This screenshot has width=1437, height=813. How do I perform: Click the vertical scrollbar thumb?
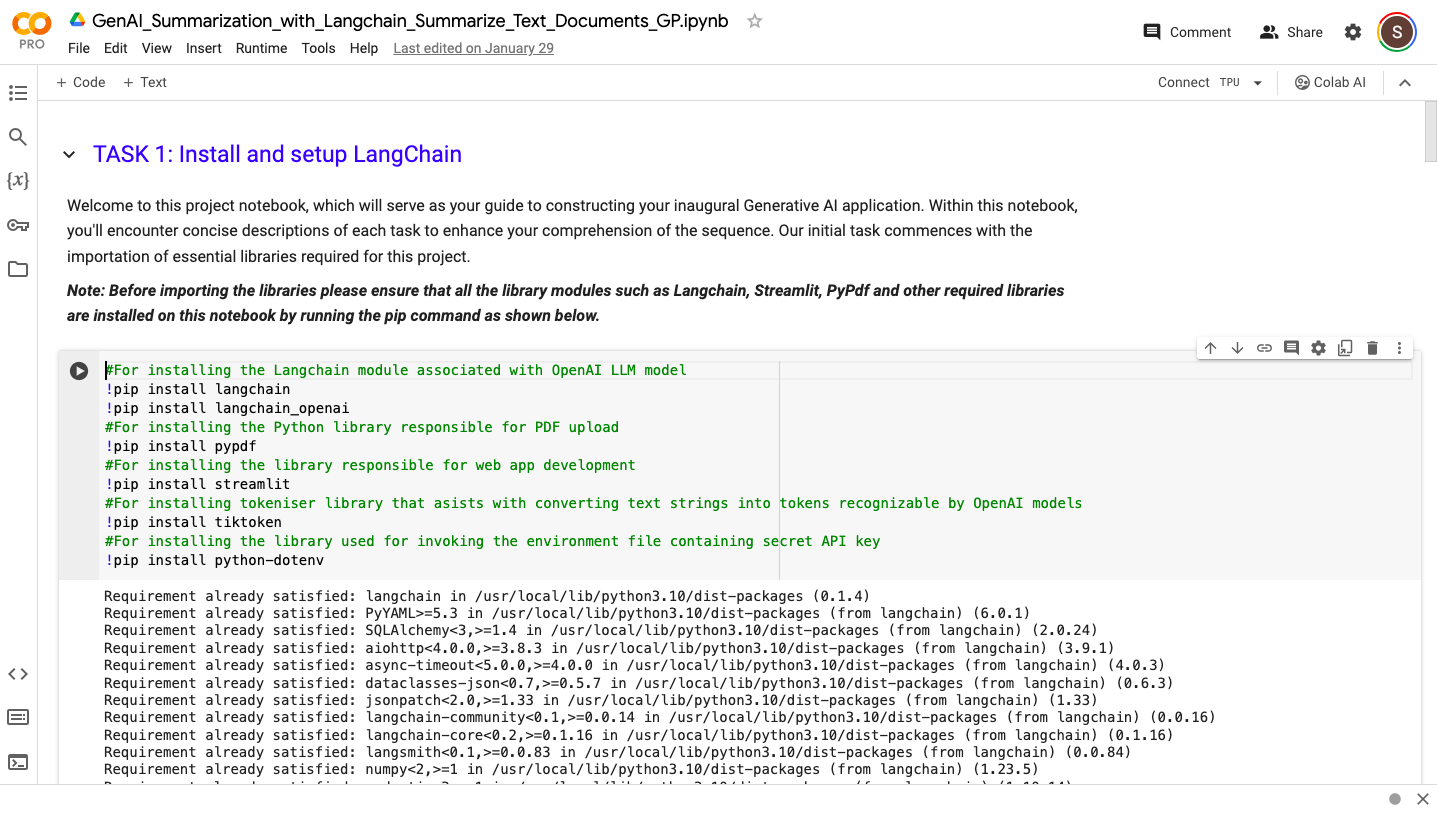point(1429,130)
